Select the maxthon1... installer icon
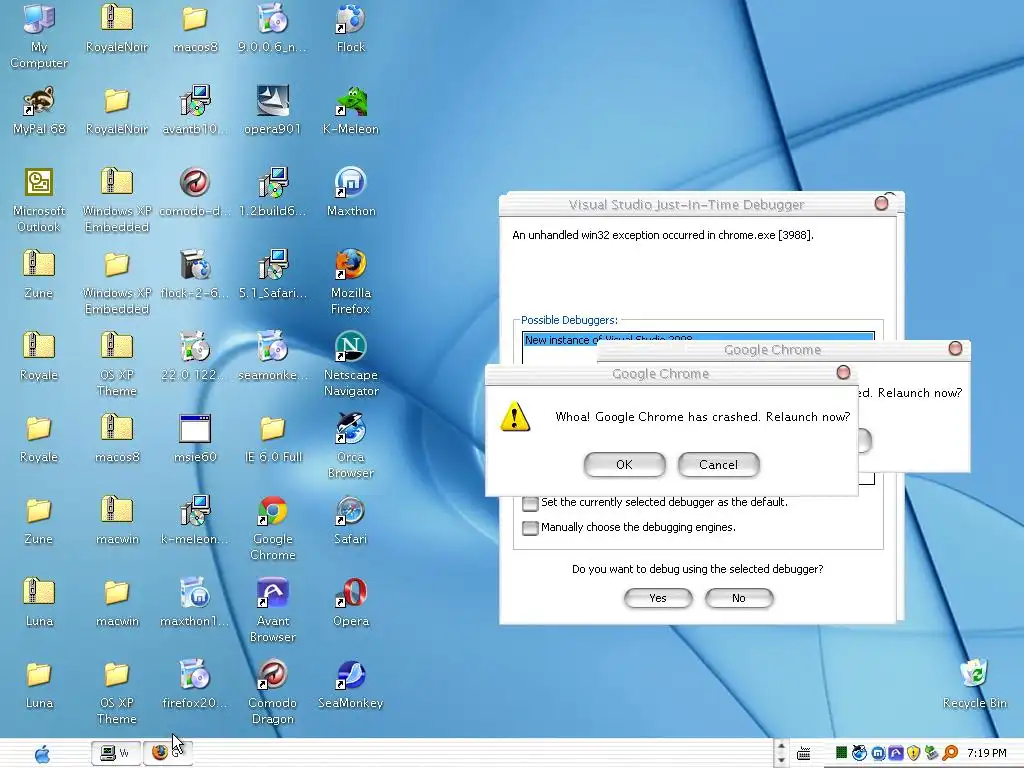 [x=195, y=602]
